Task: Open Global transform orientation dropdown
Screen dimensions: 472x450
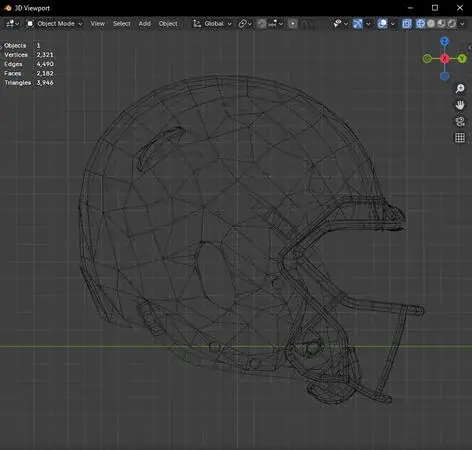Action: click(212, 24)
